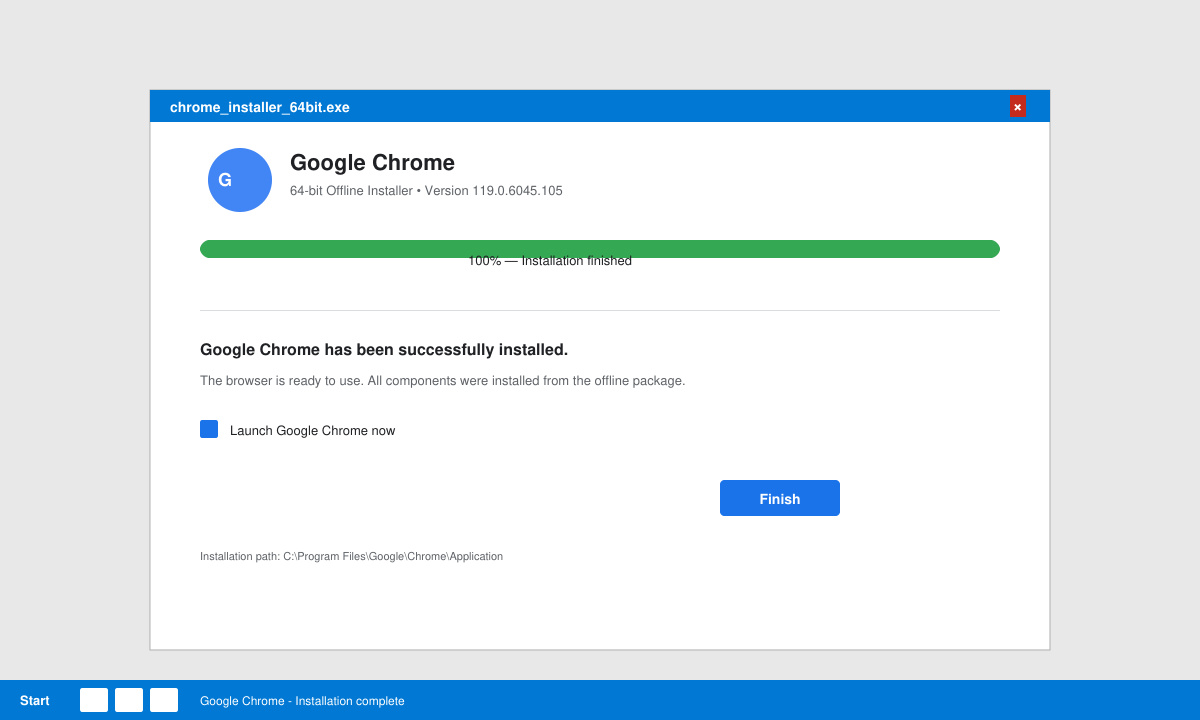Uncheck Launch Google Chrome now checkbox

tap(209, 429)
